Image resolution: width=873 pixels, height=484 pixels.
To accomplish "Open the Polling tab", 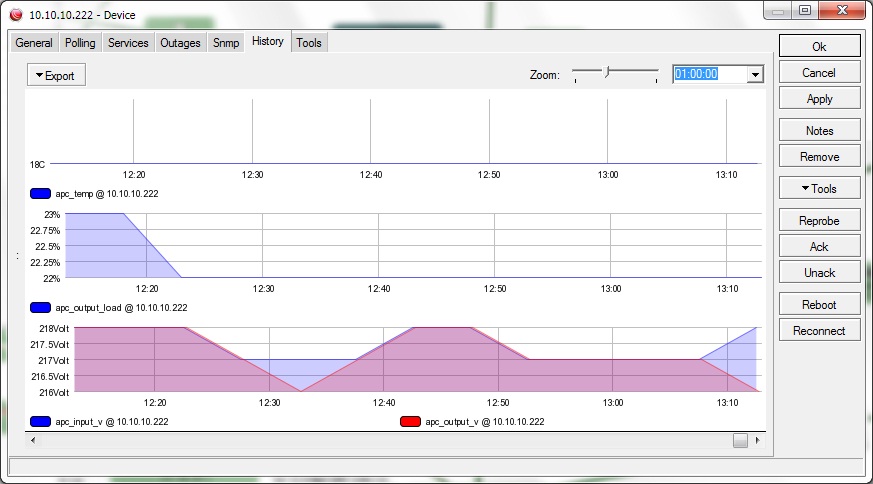I will tap(80, 43).
